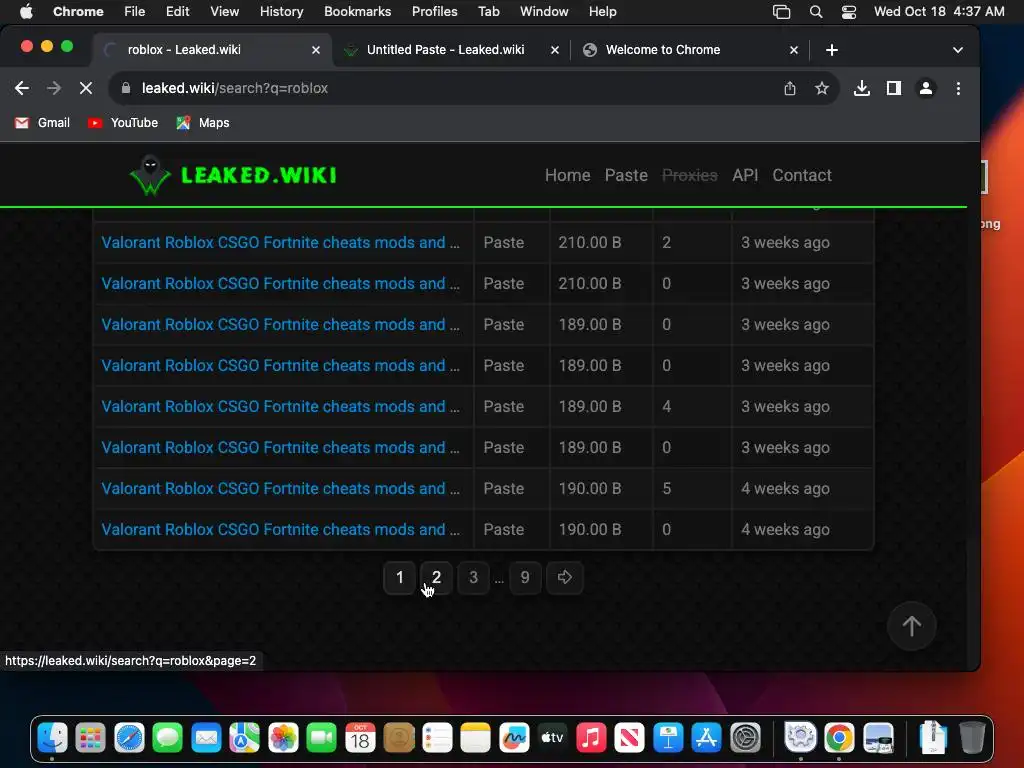View site information via the lock icon
1024x768 pixels.
126,88
